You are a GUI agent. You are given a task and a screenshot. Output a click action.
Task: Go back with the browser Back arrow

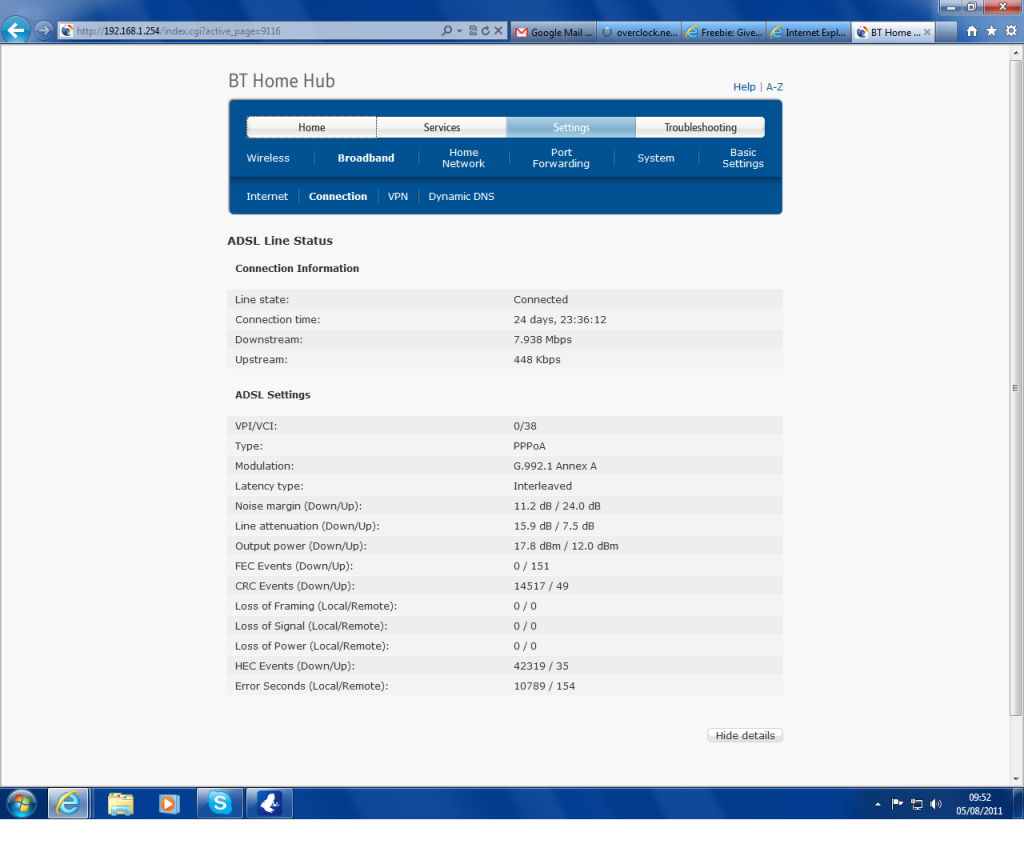click(x=16, y=30)
